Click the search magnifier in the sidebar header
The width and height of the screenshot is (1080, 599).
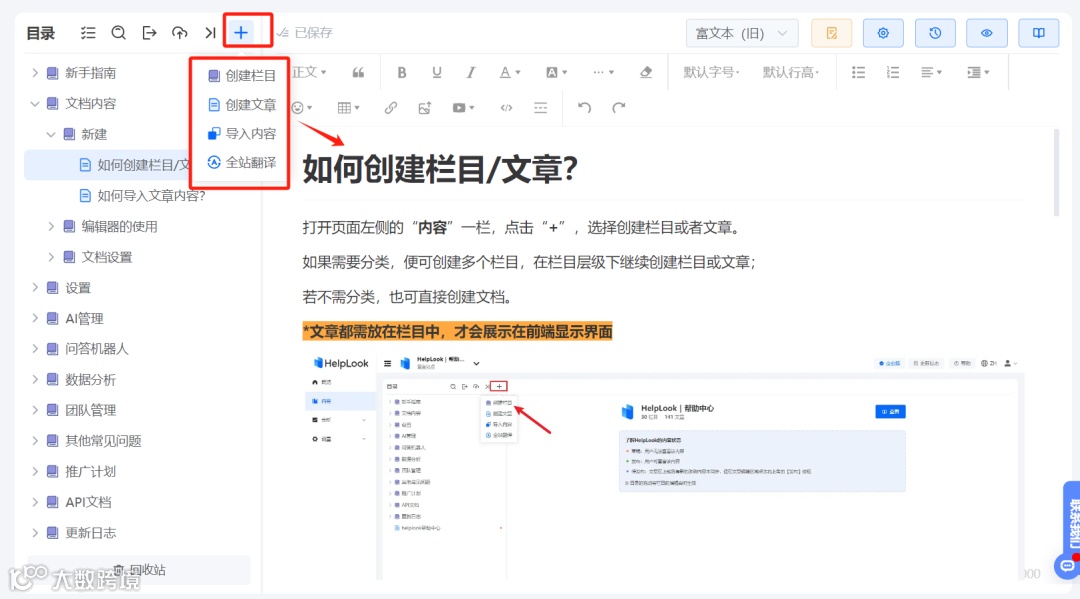pos(118,32)
